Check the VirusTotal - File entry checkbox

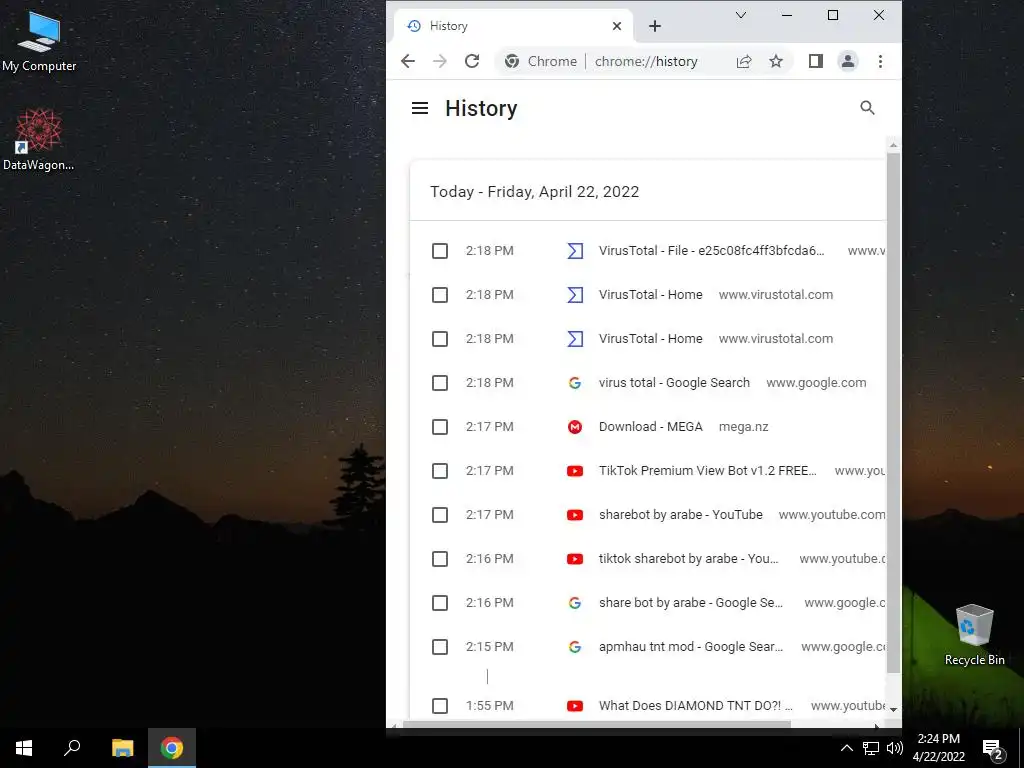(440, 251)
